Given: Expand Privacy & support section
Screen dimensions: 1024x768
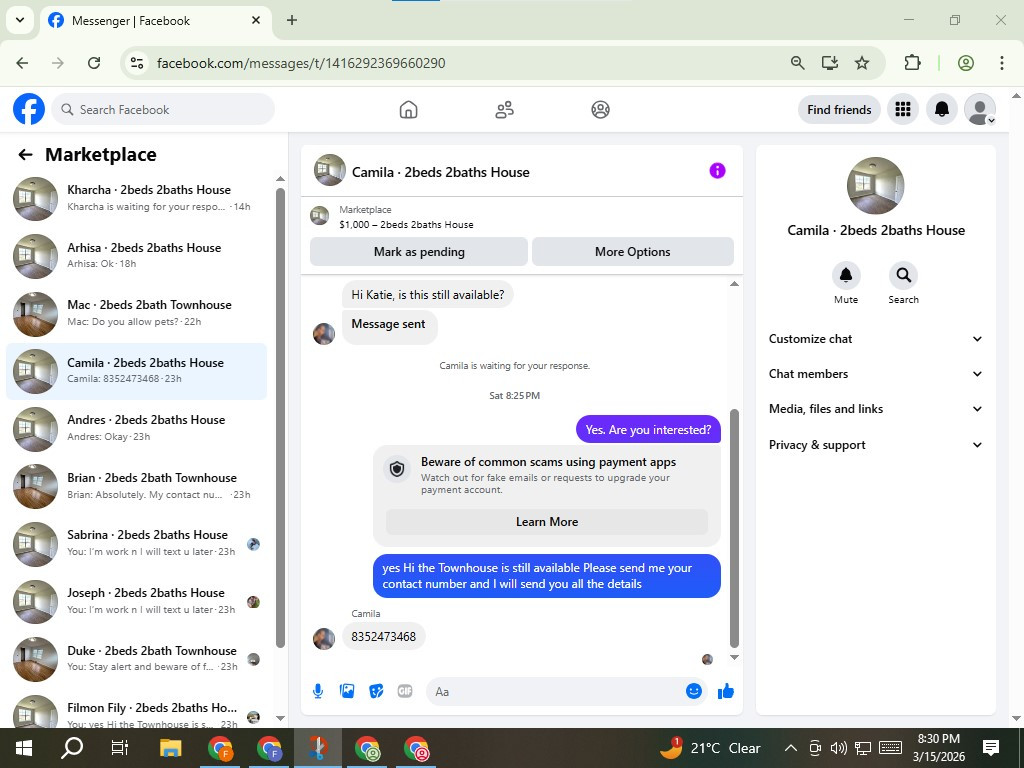Looking at the screenshot, I should coord(875,445).
